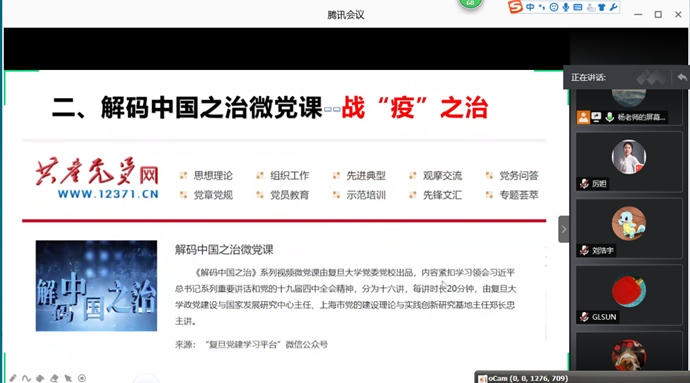Open the 解码中国之治 video thumbnail
The image size is (690, 383).
[96, 286]
